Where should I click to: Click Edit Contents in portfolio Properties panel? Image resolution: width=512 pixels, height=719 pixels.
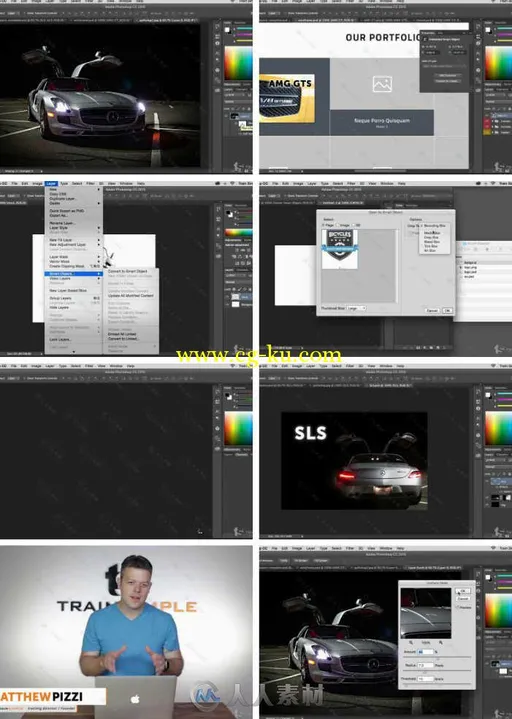tap(447, 76)
